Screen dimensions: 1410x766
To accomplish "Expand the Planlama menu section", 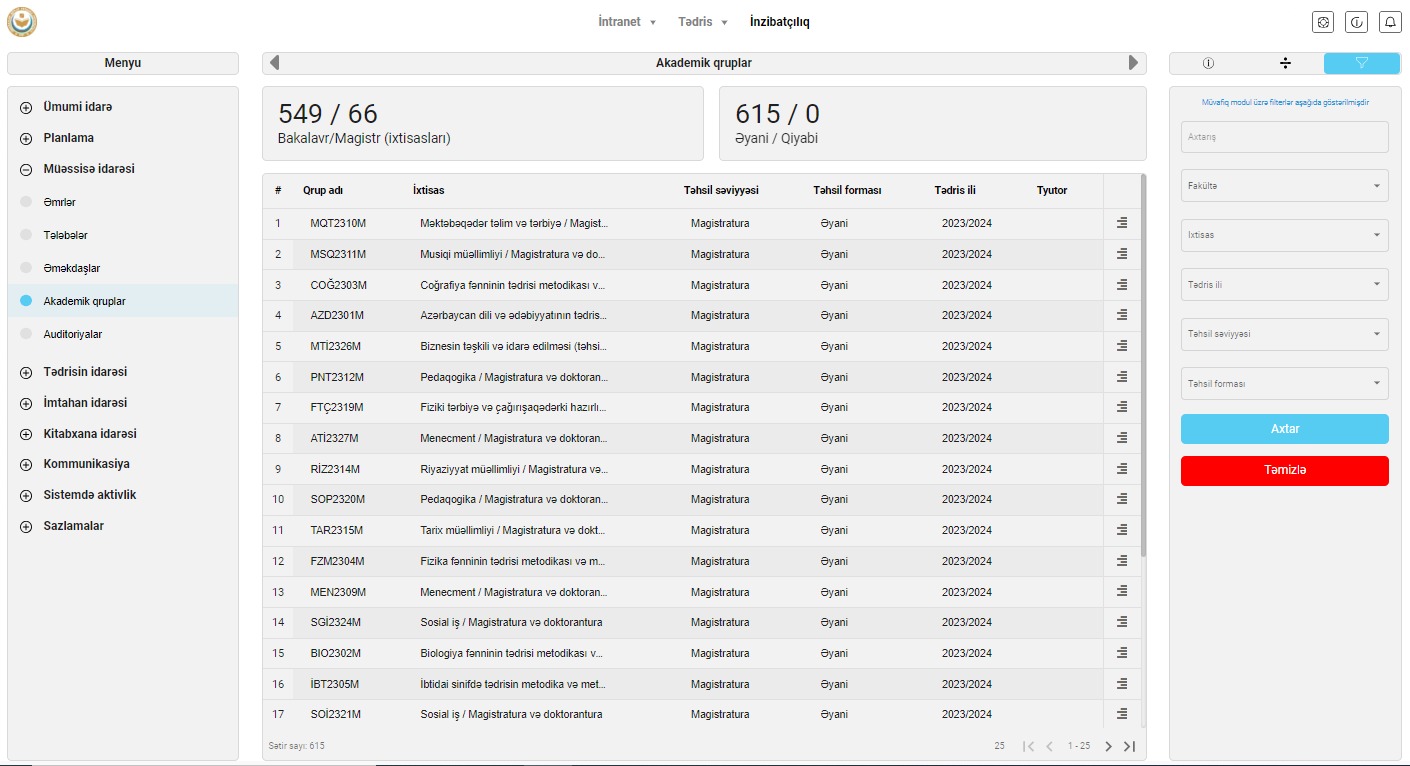I will click(26, 138).
